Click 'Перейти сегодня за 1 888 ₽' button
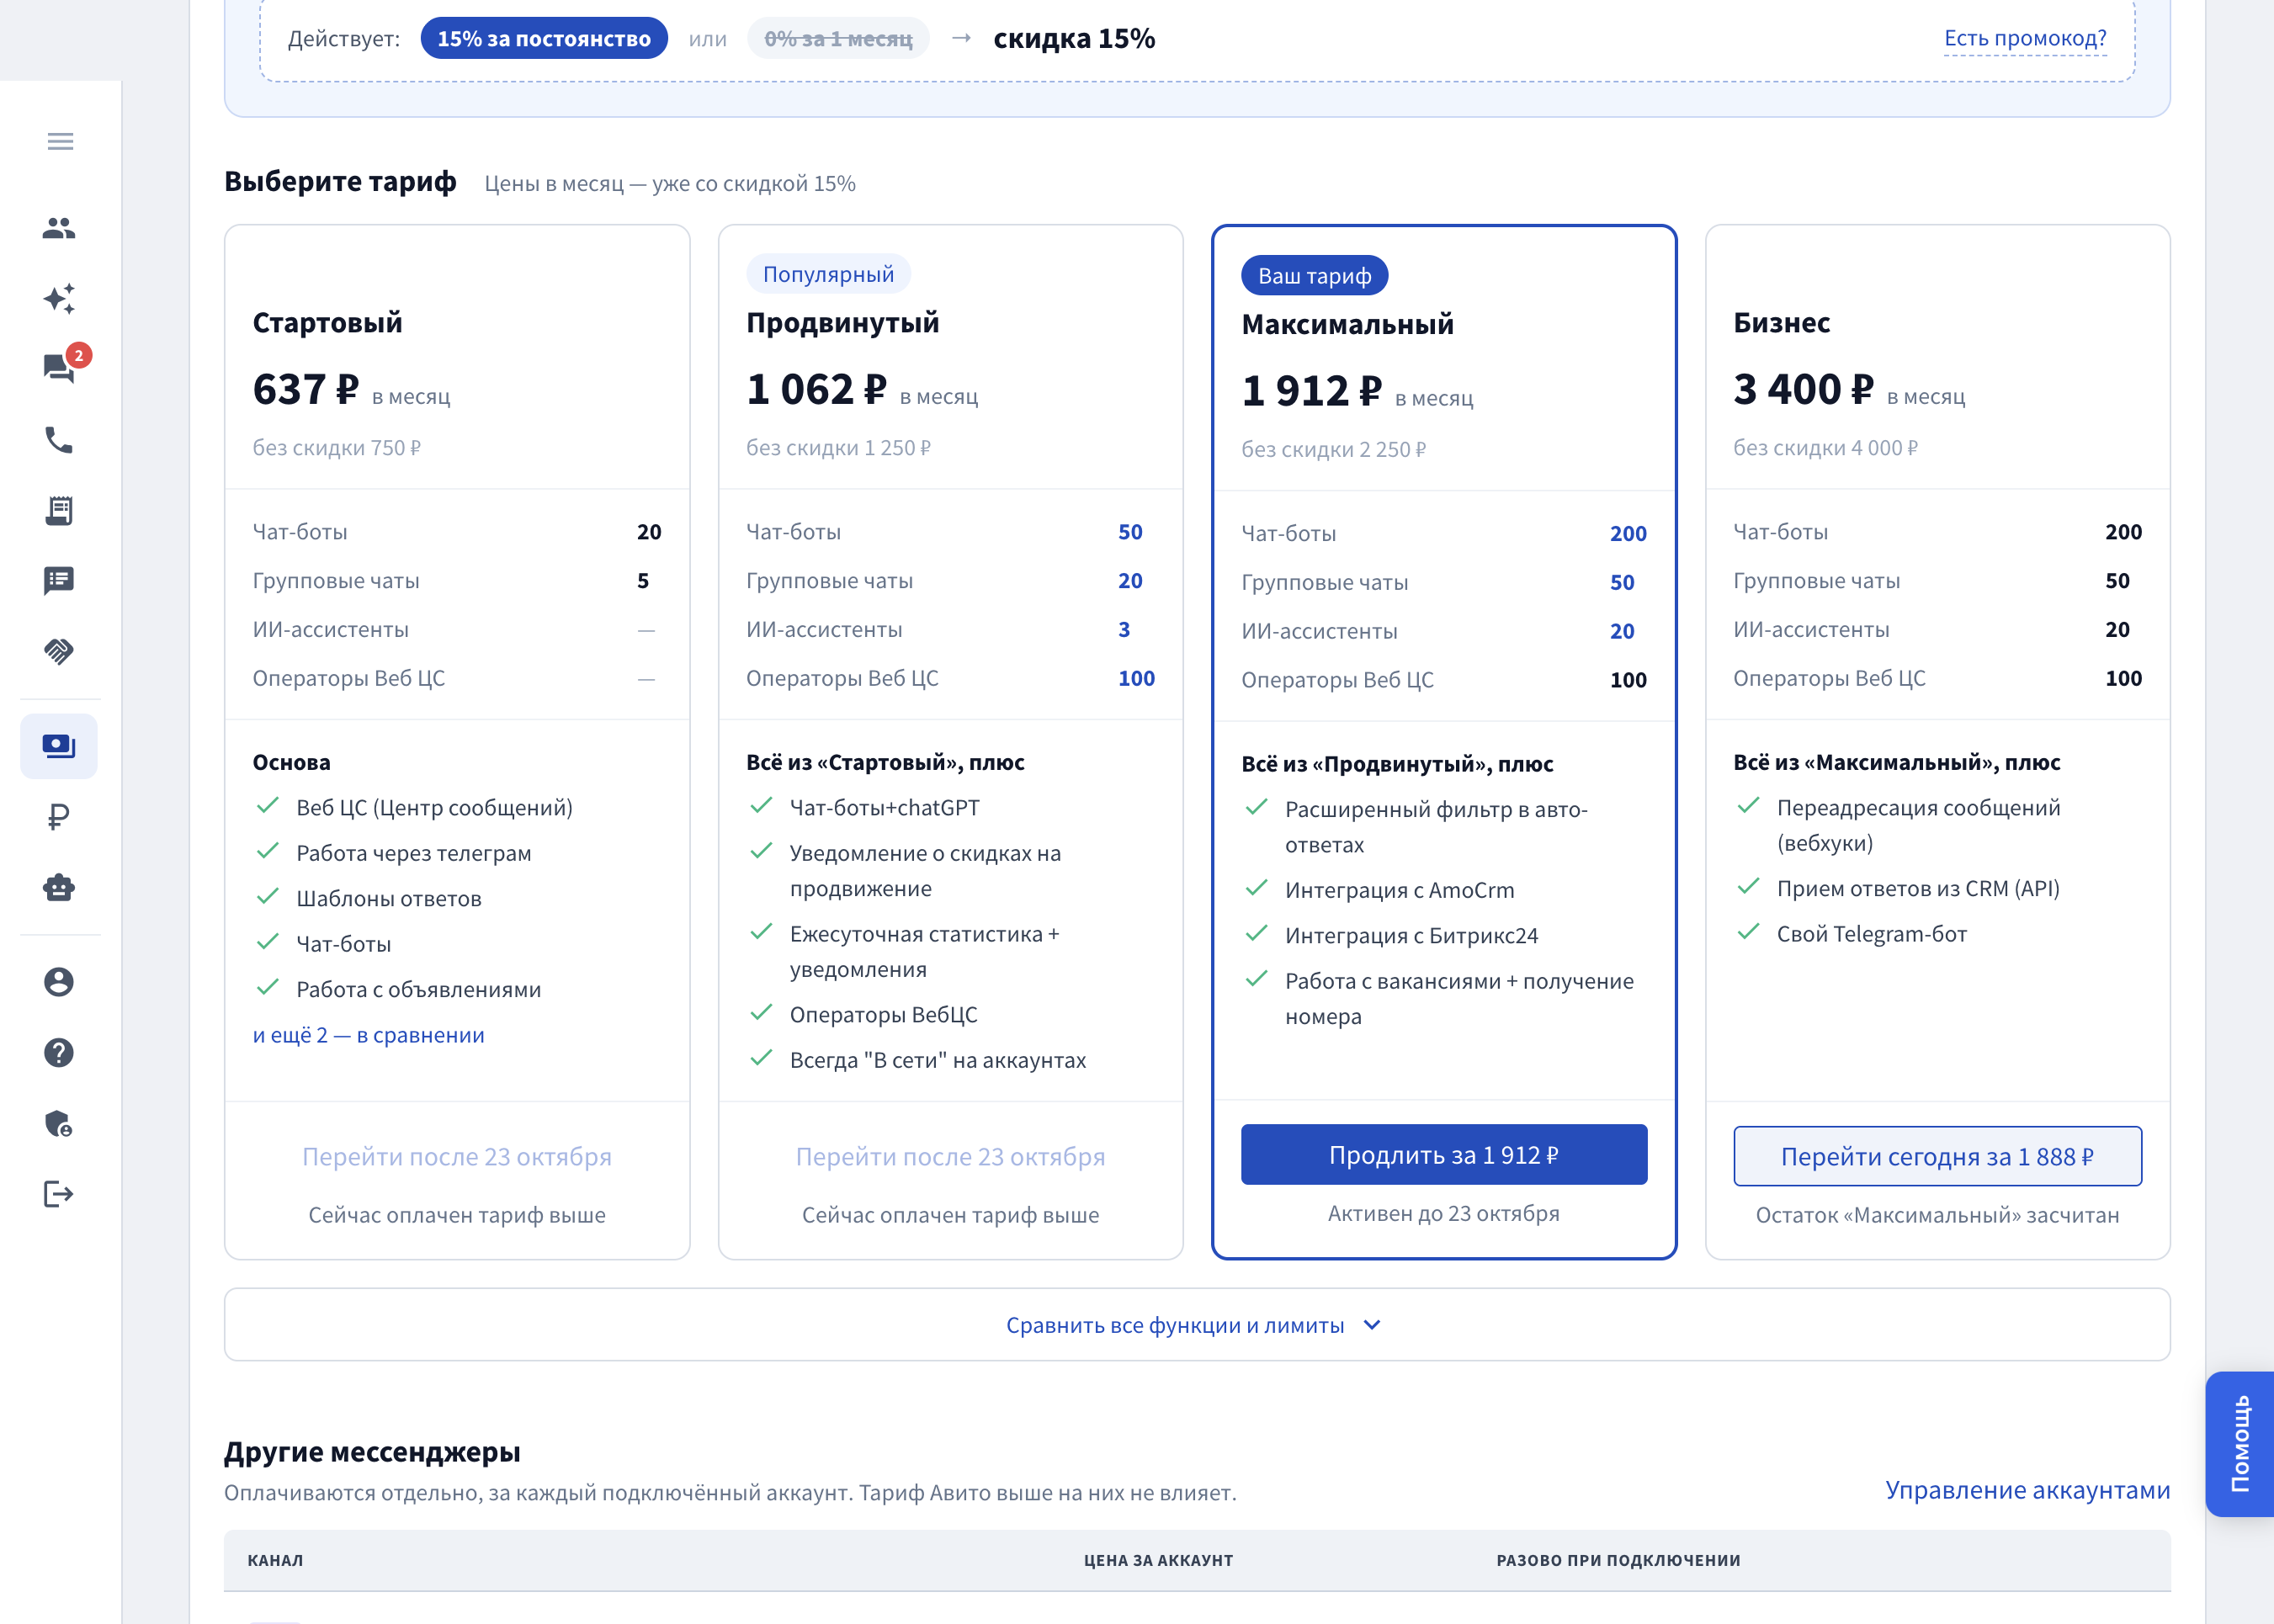Image resolution: width=2274 pixels, height=1624 pixels. point(1937,1157)
